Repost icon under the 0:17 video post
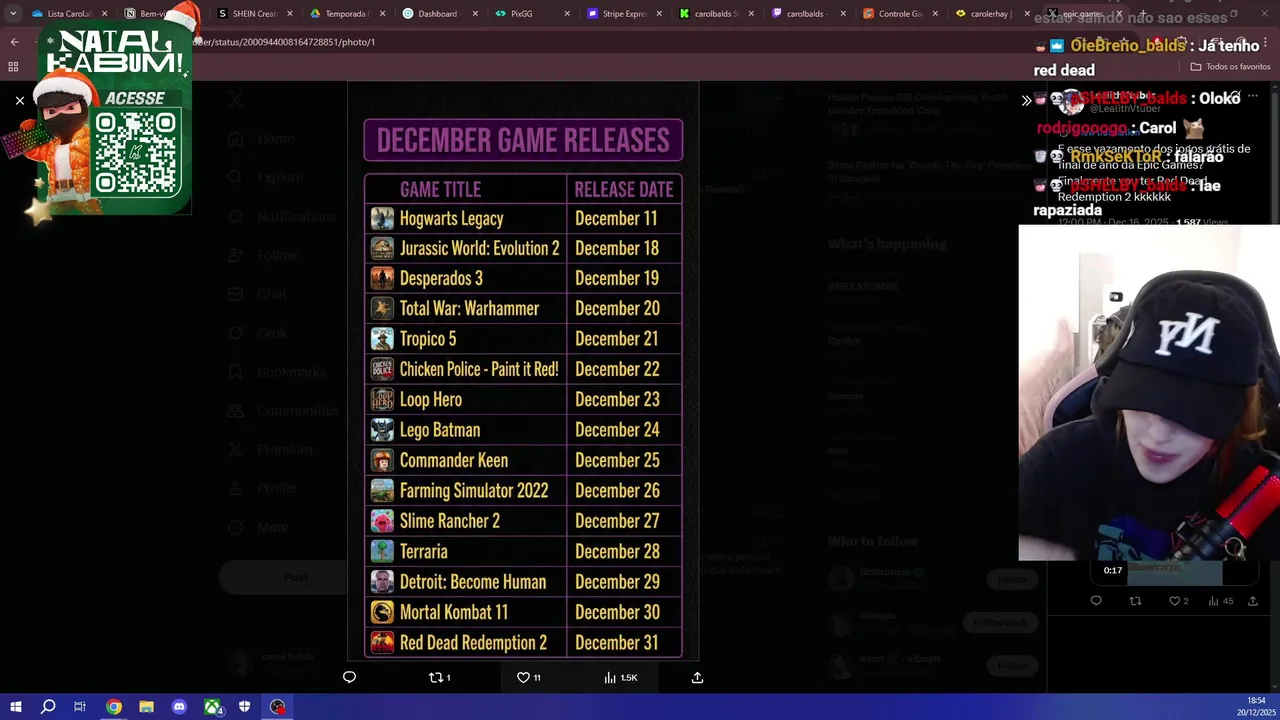The width and height of the screenshot is (1280, 720). pyautogui.click(x=1135, y=601)
